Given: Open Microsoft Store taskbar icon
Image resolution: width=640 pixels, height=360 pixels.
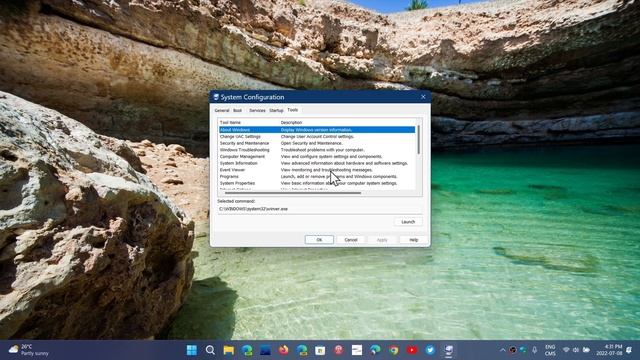Looking at the screenshot, I should pos(320,350).
